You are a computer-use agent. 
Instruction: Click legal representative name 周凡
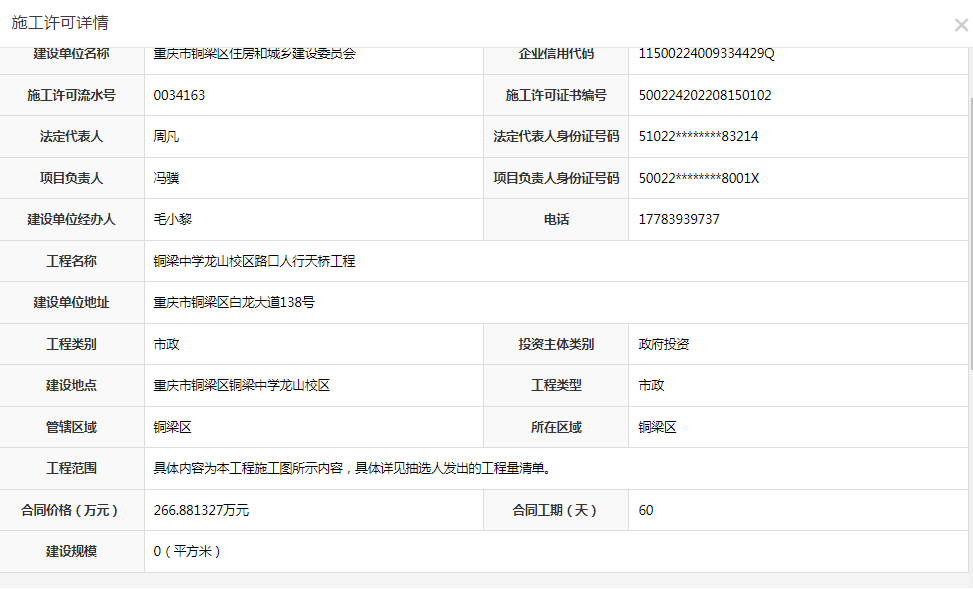(166, 137)
